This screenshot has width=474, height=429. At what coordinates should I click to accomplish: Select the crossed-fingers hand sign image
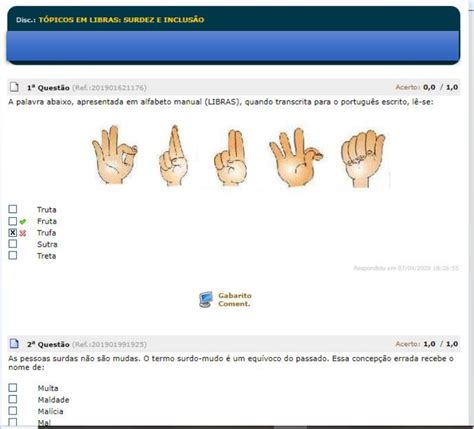[173, 155]
